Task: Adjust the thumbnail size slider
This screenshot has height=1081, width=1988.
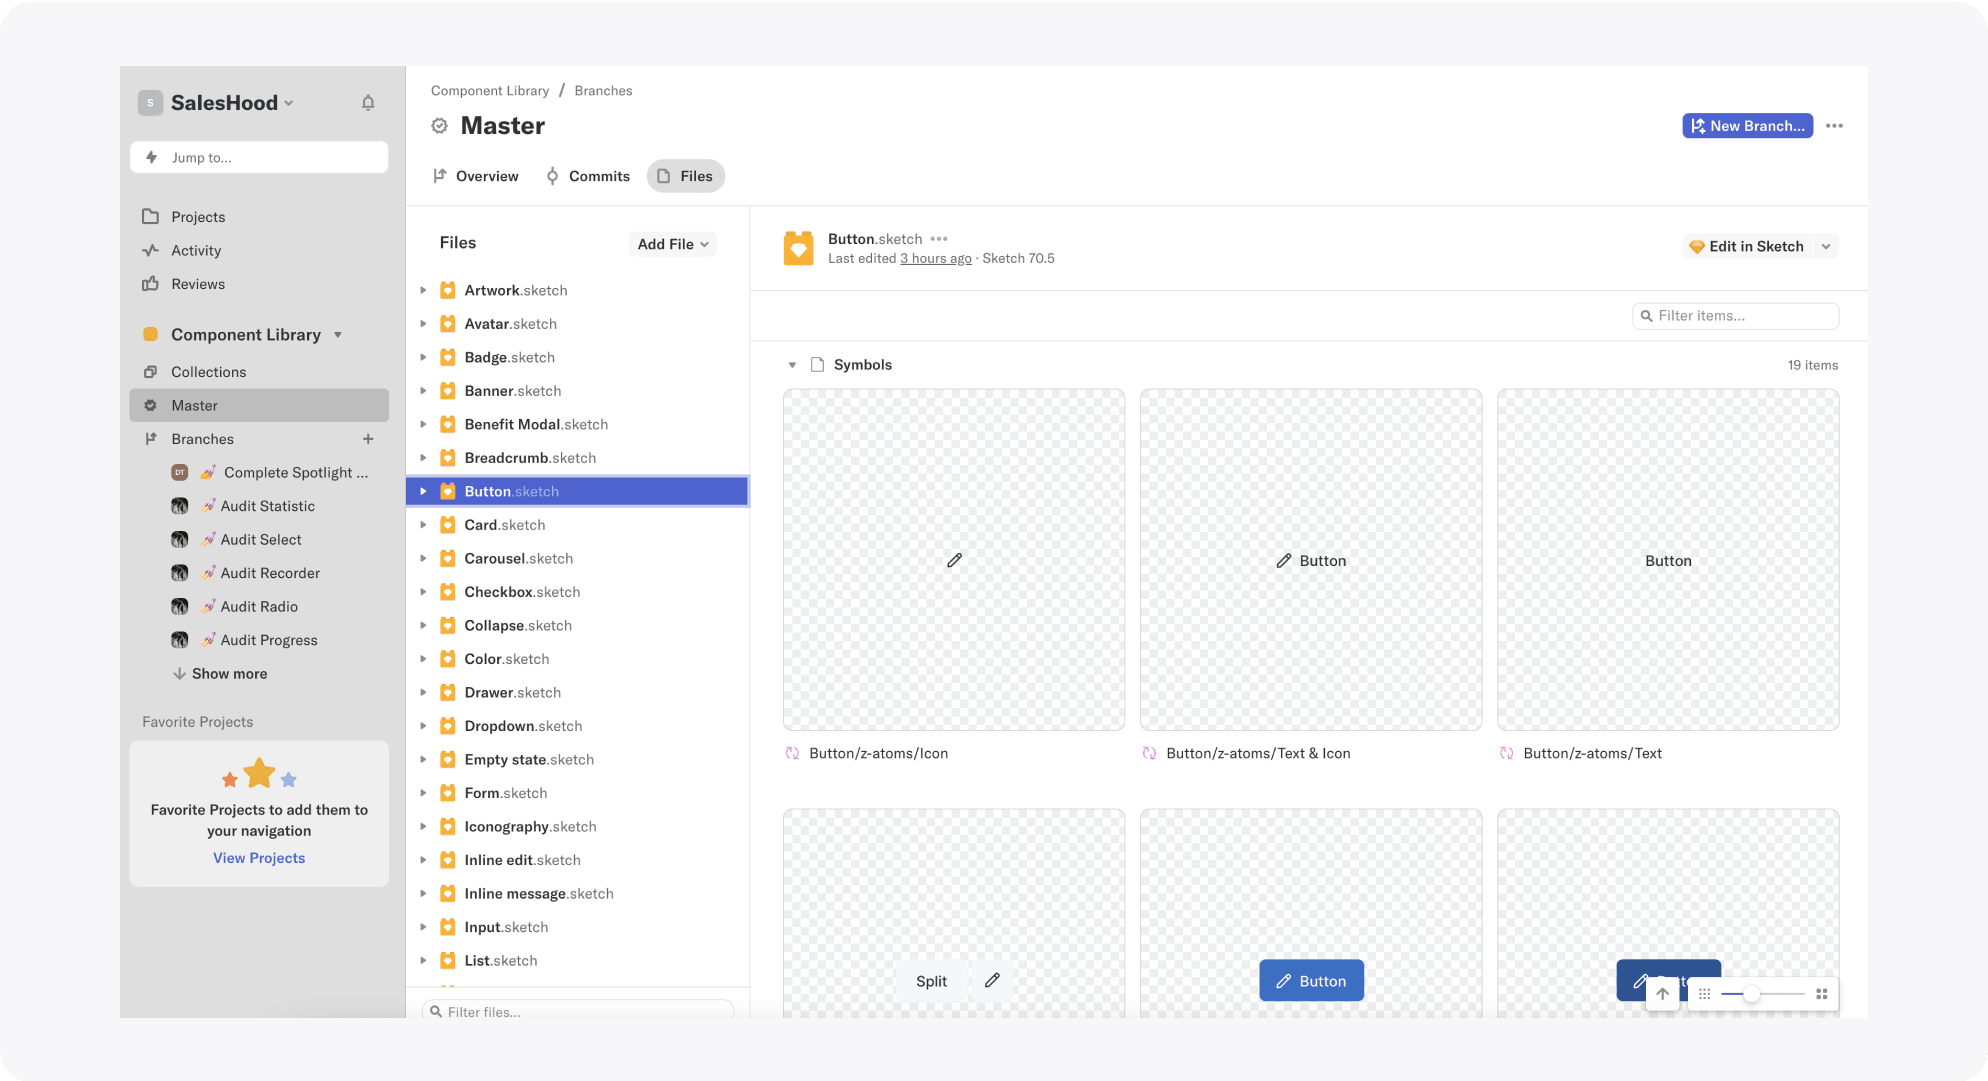Action: click(1752, 994)
